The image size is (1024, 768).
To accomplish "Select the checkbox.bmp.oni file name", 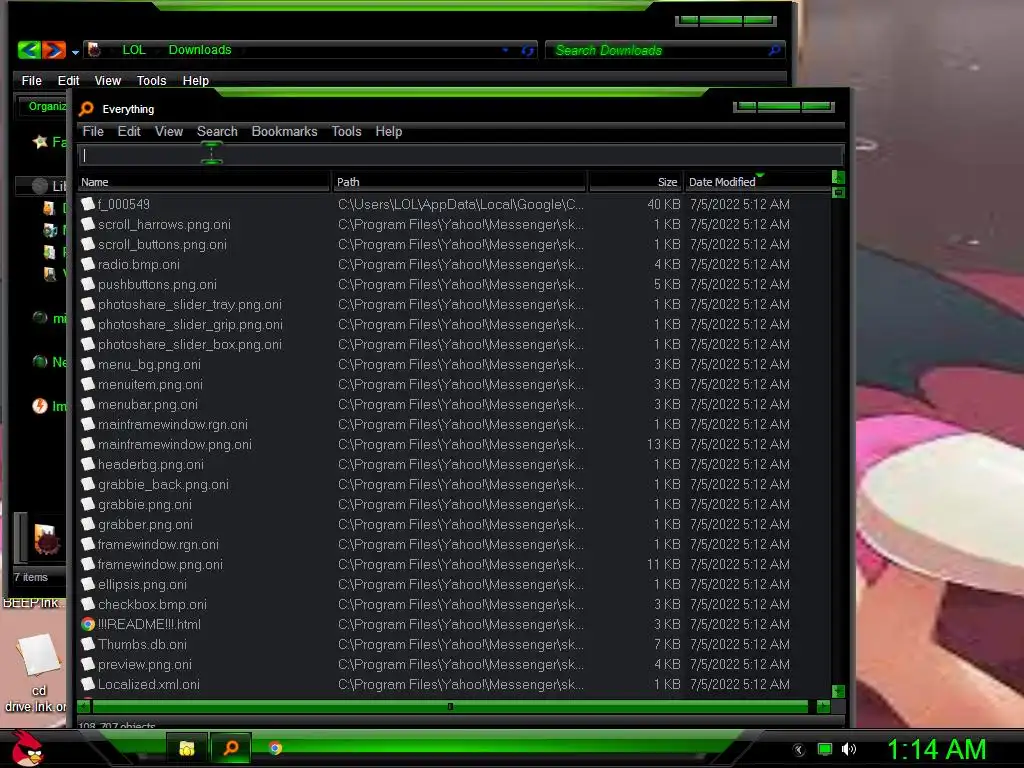I will [x=152, y=604].
